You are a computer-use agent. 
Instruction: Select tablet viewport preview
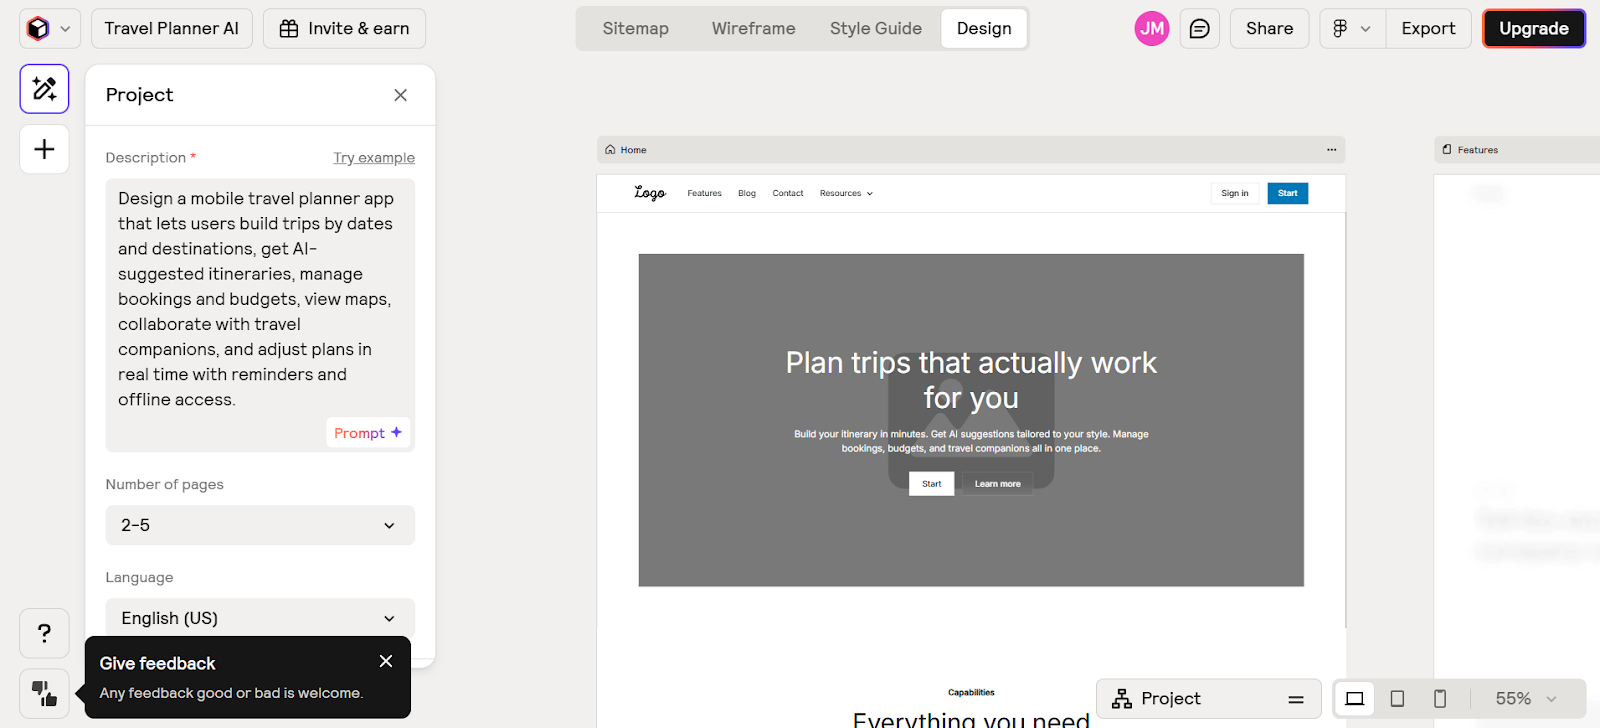pyautogui.click(x=1397, y=699)
